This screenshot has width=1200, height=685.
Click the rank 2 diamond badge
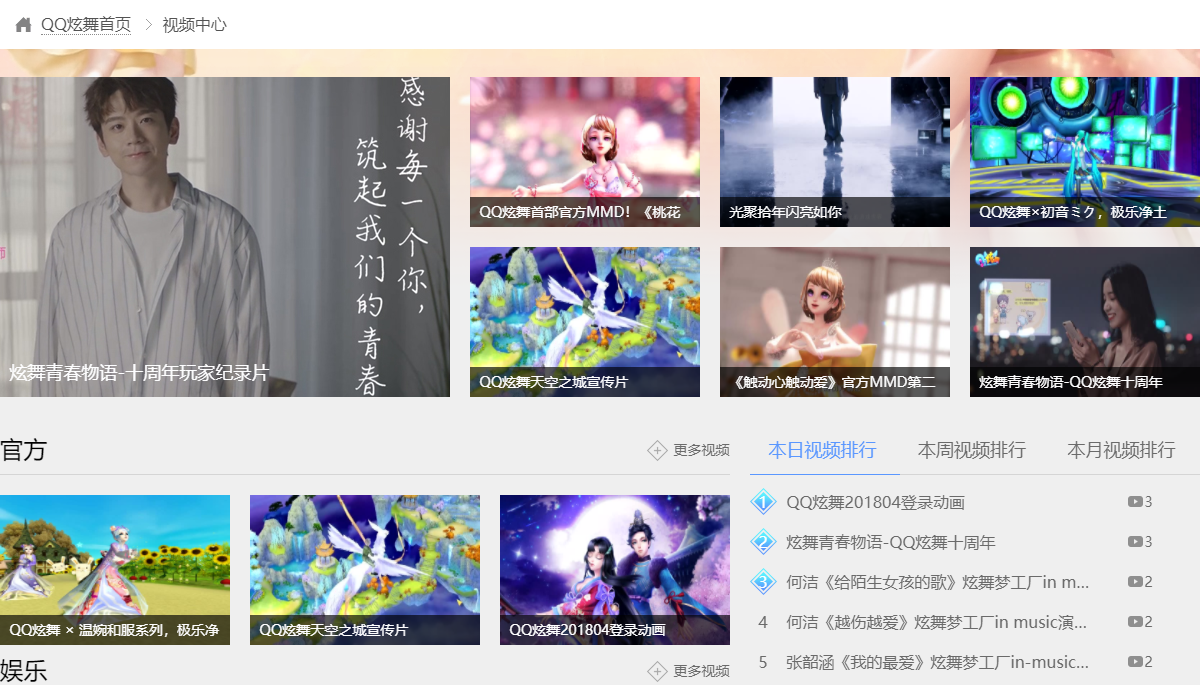tap(763, 542)
